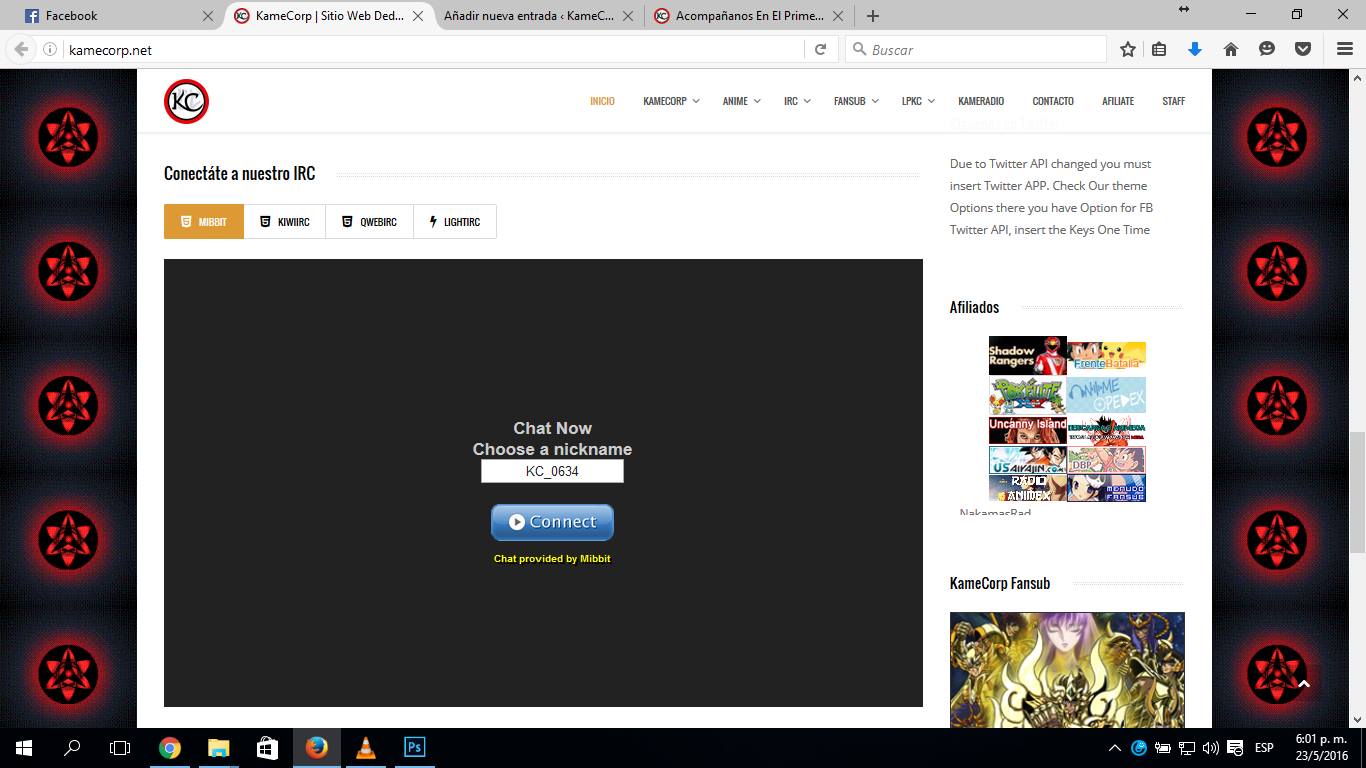
Task: Open the ESP language indicator
Action: tap(1264, 748)
